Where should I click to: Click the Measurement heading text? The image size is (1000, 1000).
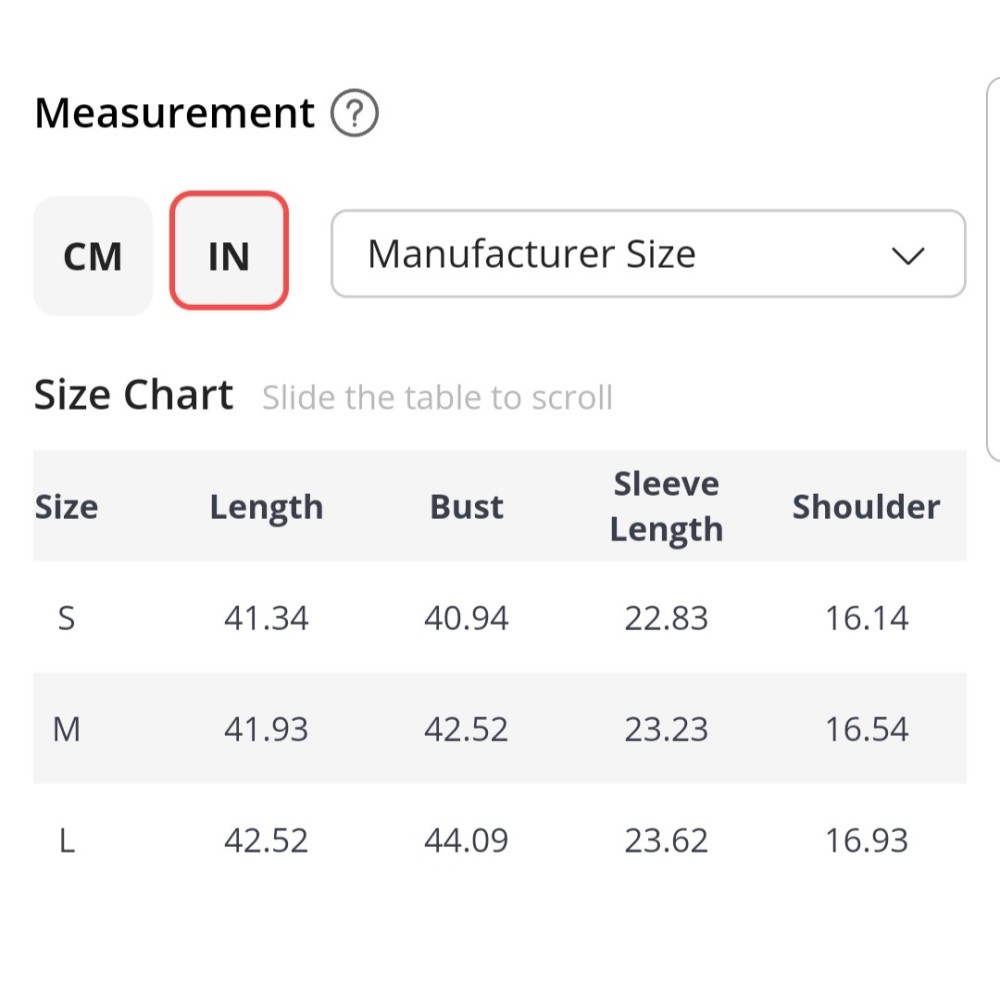coord(175,113)
